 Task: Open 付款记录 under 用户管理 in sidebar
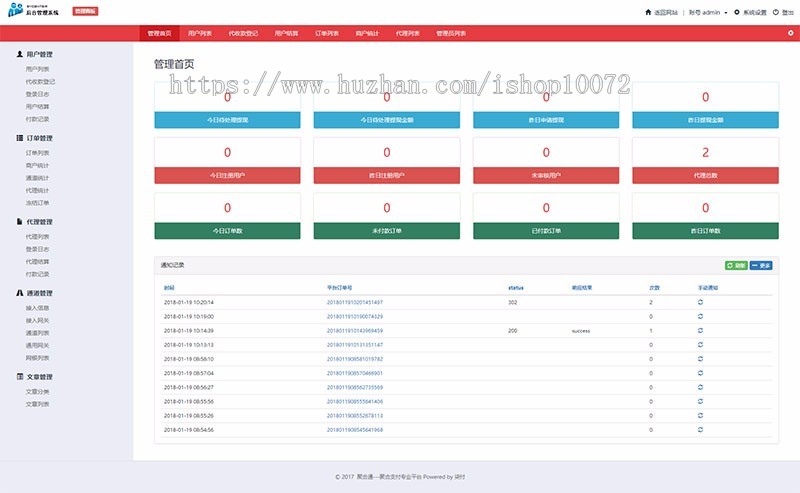click(37, 119)
